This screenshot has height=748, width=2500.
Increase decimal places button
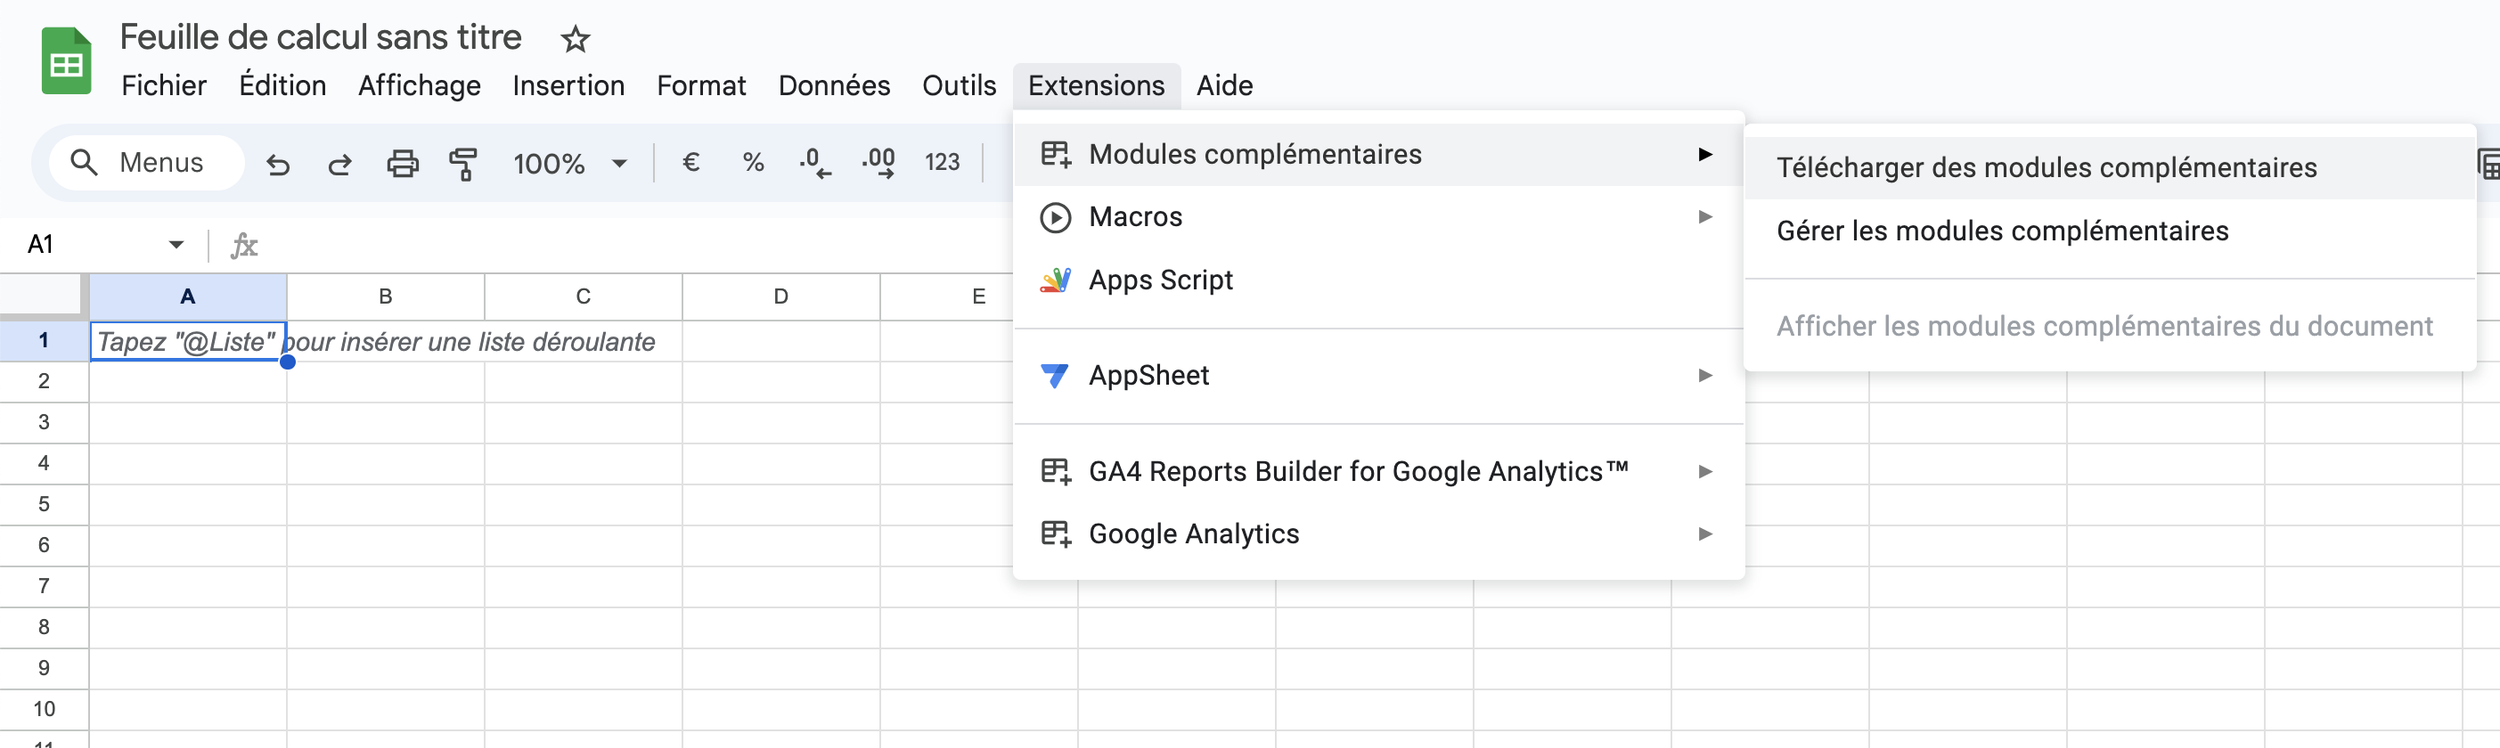tap(878, 162)
